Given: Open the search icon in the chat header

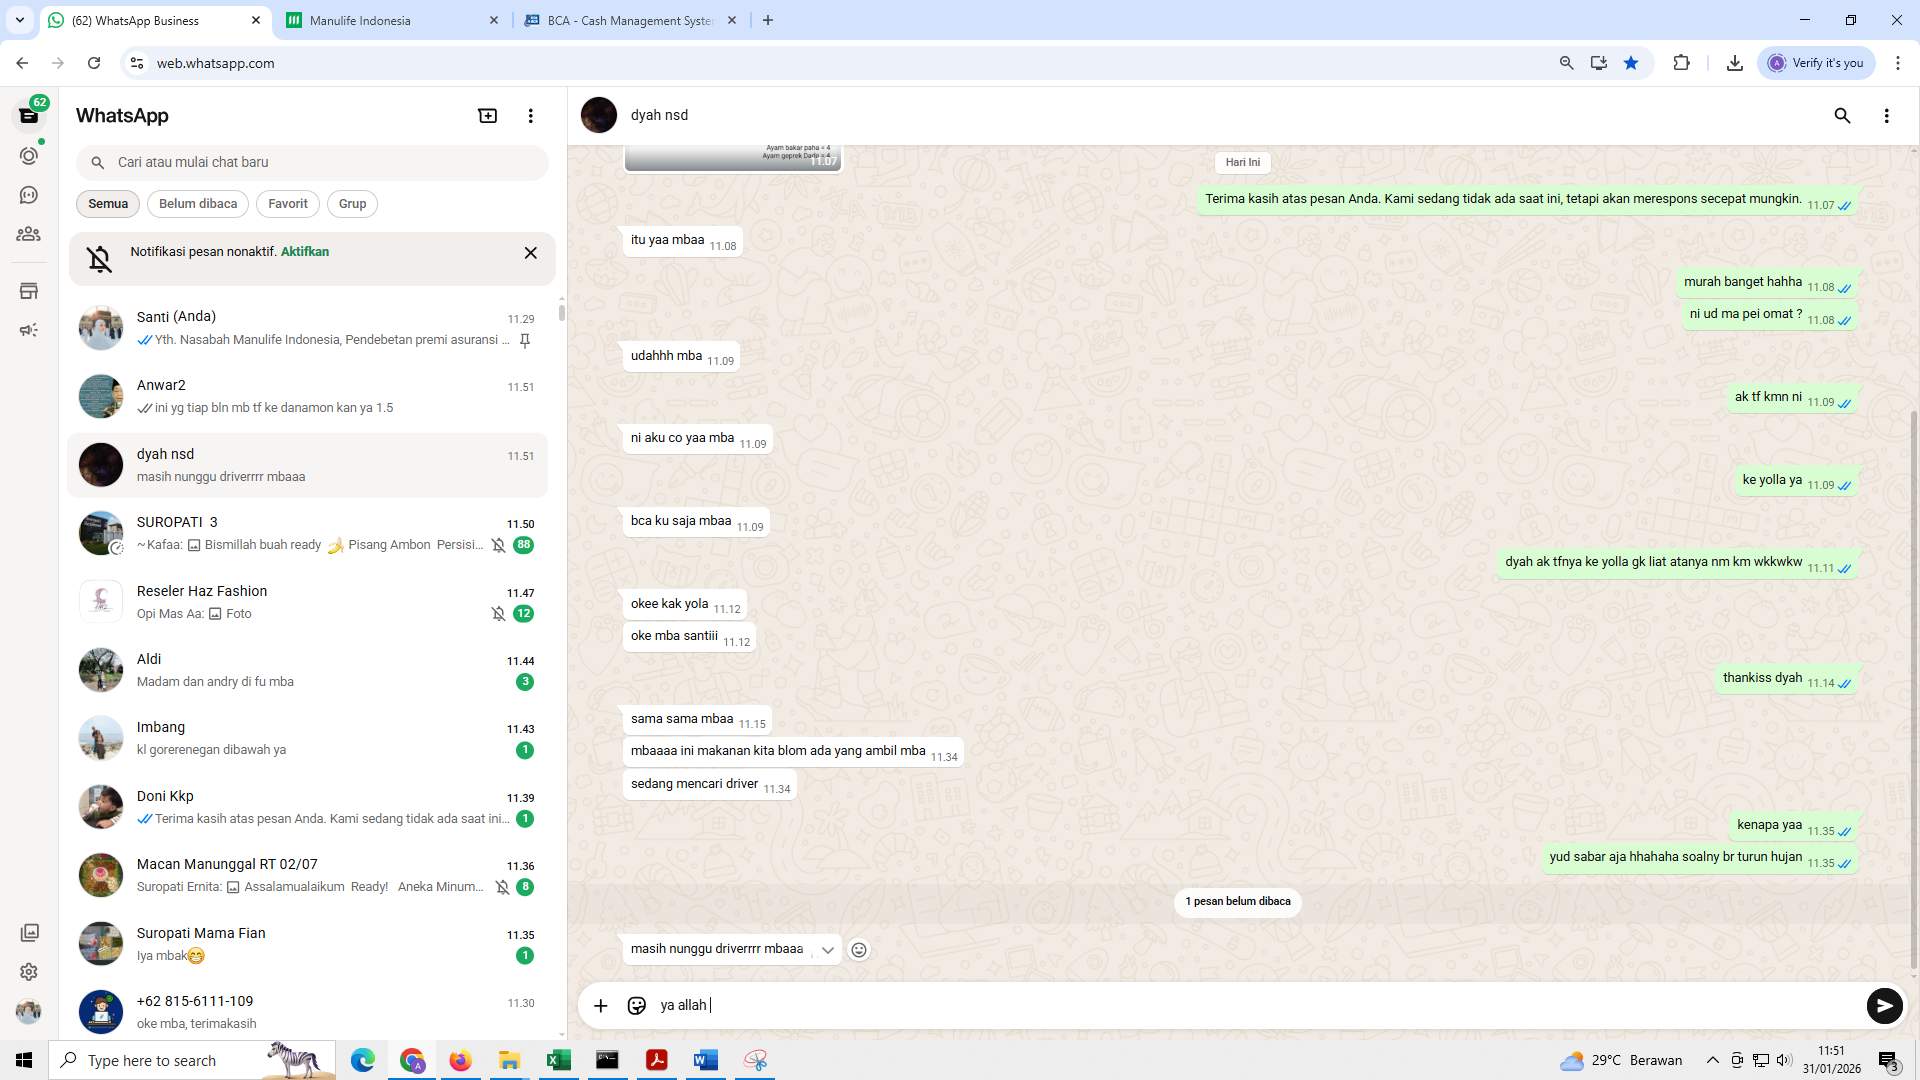Looking at the screenshot, I should click(x=1842, y=116).
